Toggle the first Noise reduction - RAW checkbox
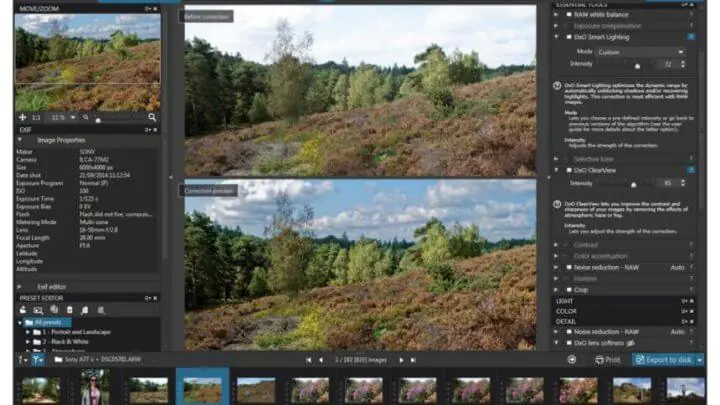Image resolution: width=720 pixels, height=405 pixels. pos(569,267)
